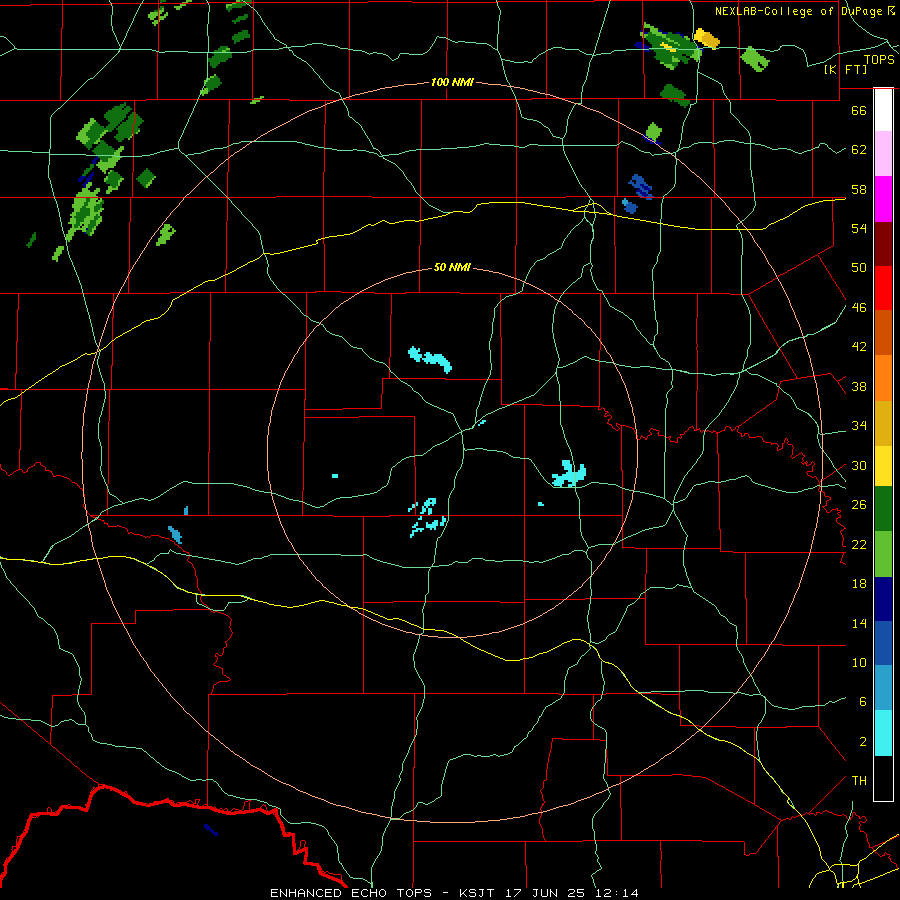
Task: Click the light pink legend swatch
Action: click(883, 154)
